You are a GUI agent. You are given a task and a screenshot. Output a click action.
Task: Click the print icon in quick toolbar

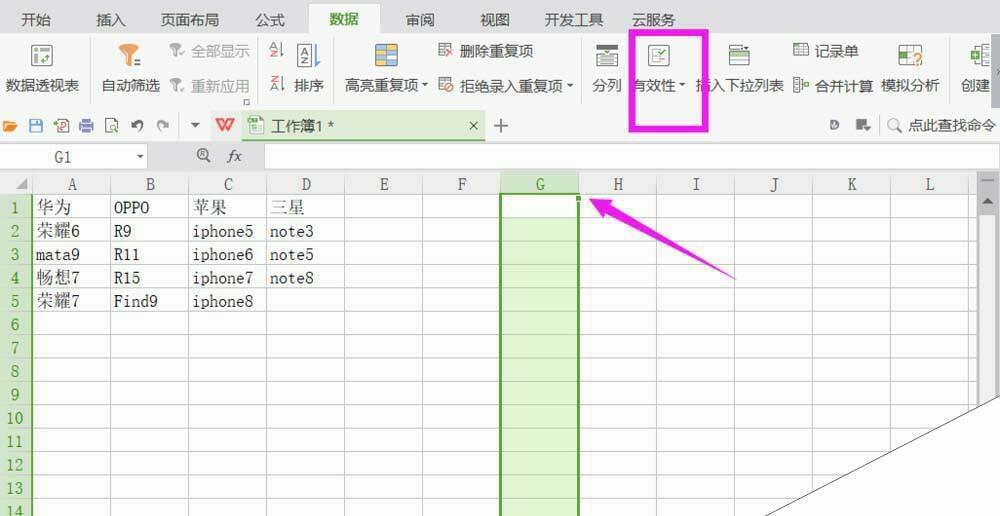click(86, 126)
